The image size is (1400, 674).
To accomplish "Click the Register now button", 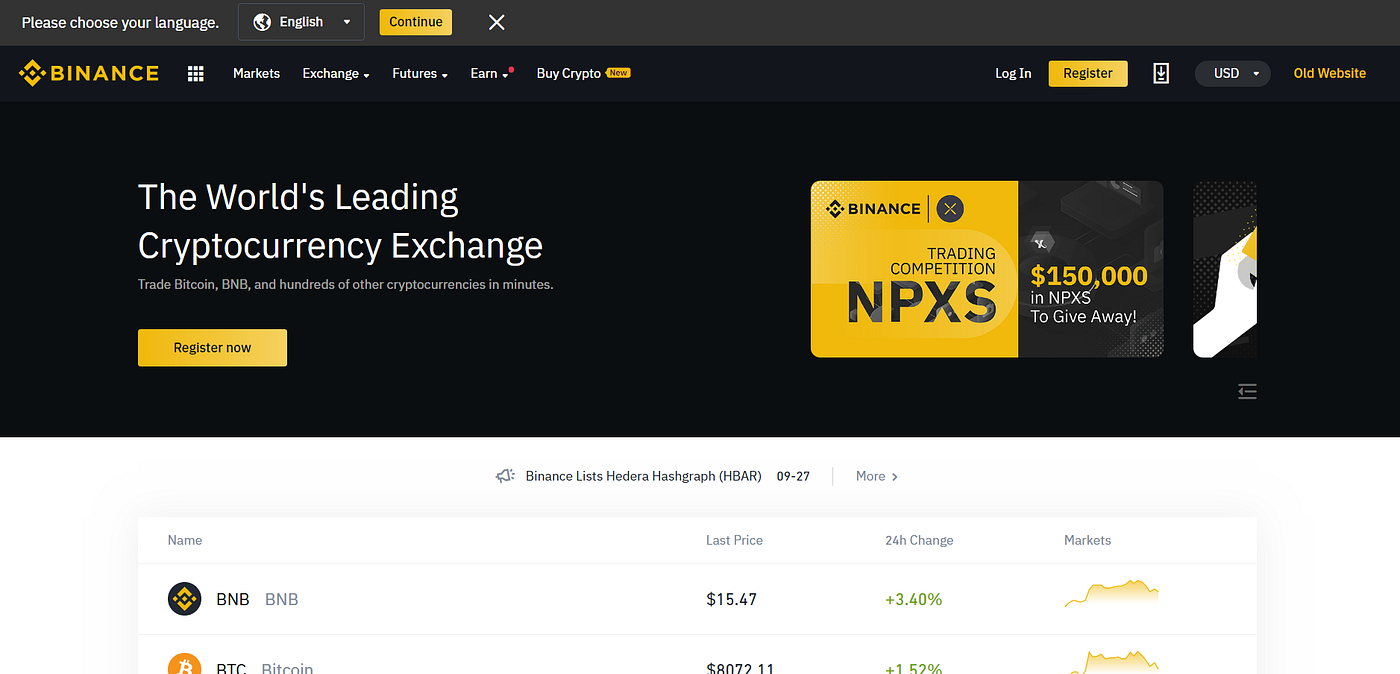I will (212, 348).
